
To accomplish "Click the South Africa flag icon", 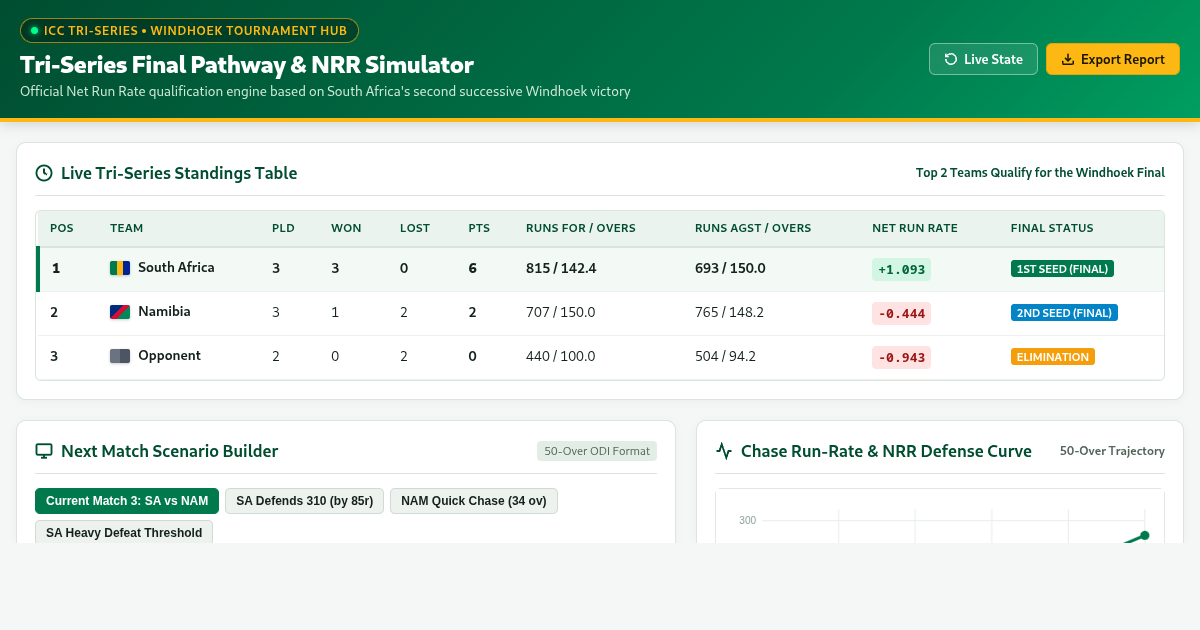I will pos(120,268).
